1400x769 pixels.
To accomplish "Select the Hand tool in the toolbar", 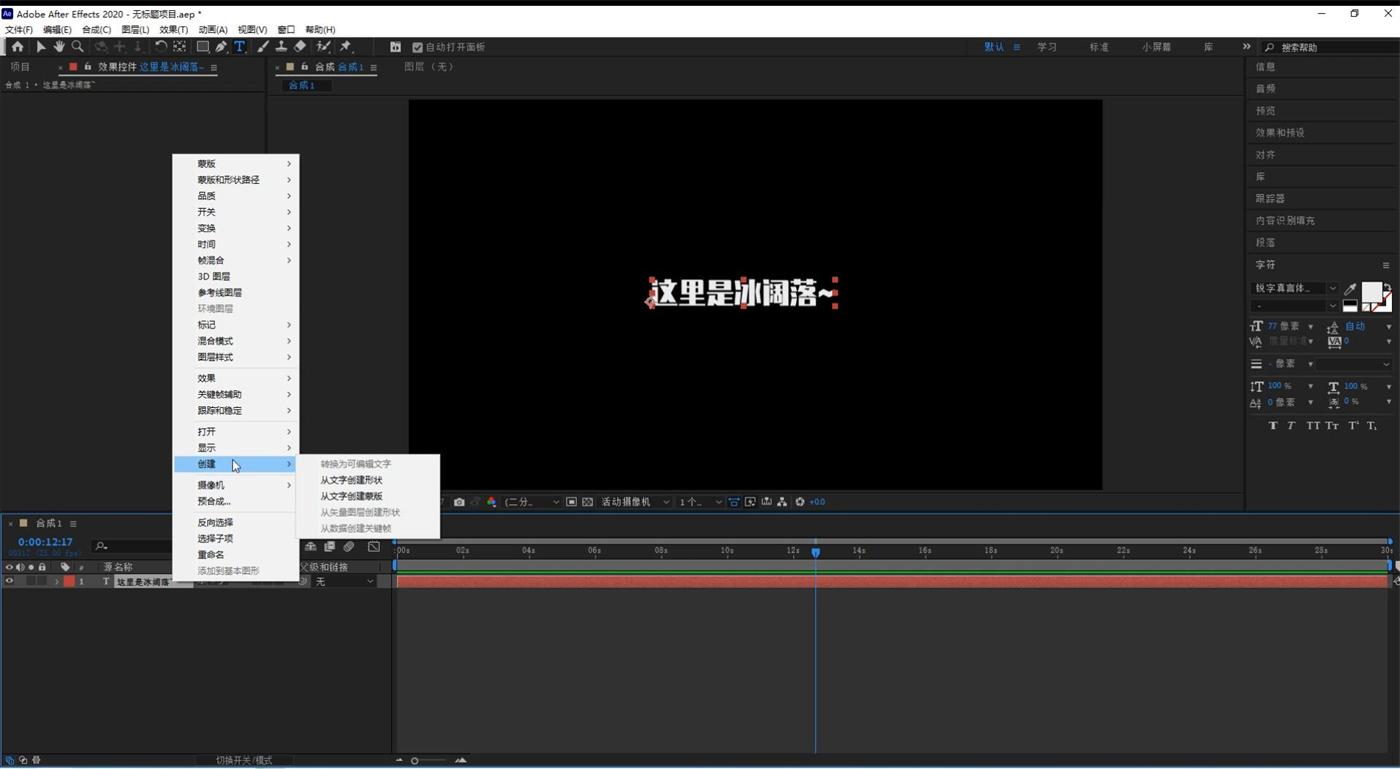I will pos(60,47).
